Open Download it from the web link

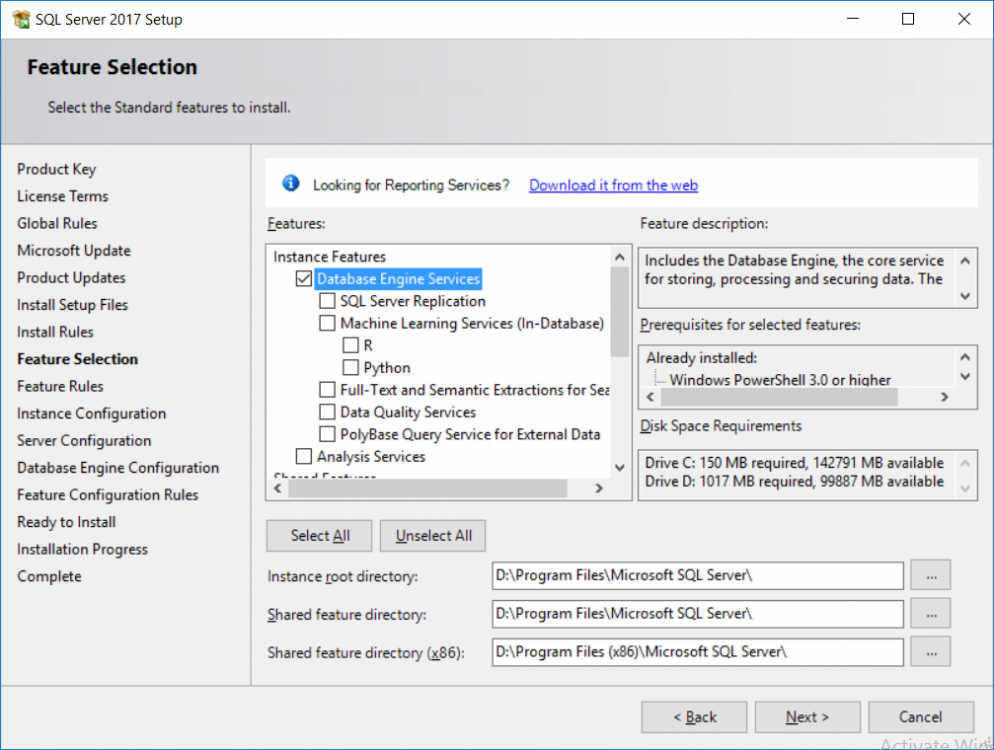click(x=613, y=185)
